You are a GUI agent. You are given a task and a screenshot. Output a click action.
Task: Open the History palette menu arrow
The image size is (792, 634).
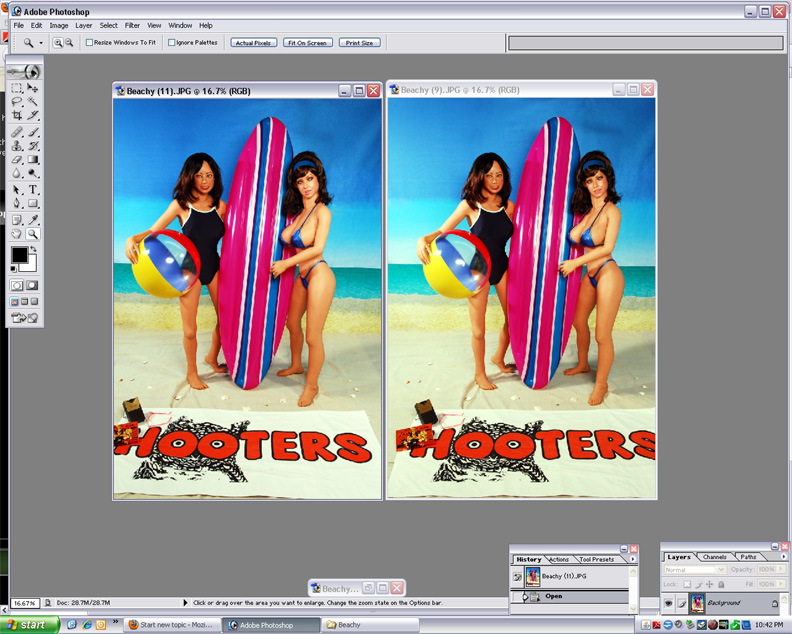point(632,559)
